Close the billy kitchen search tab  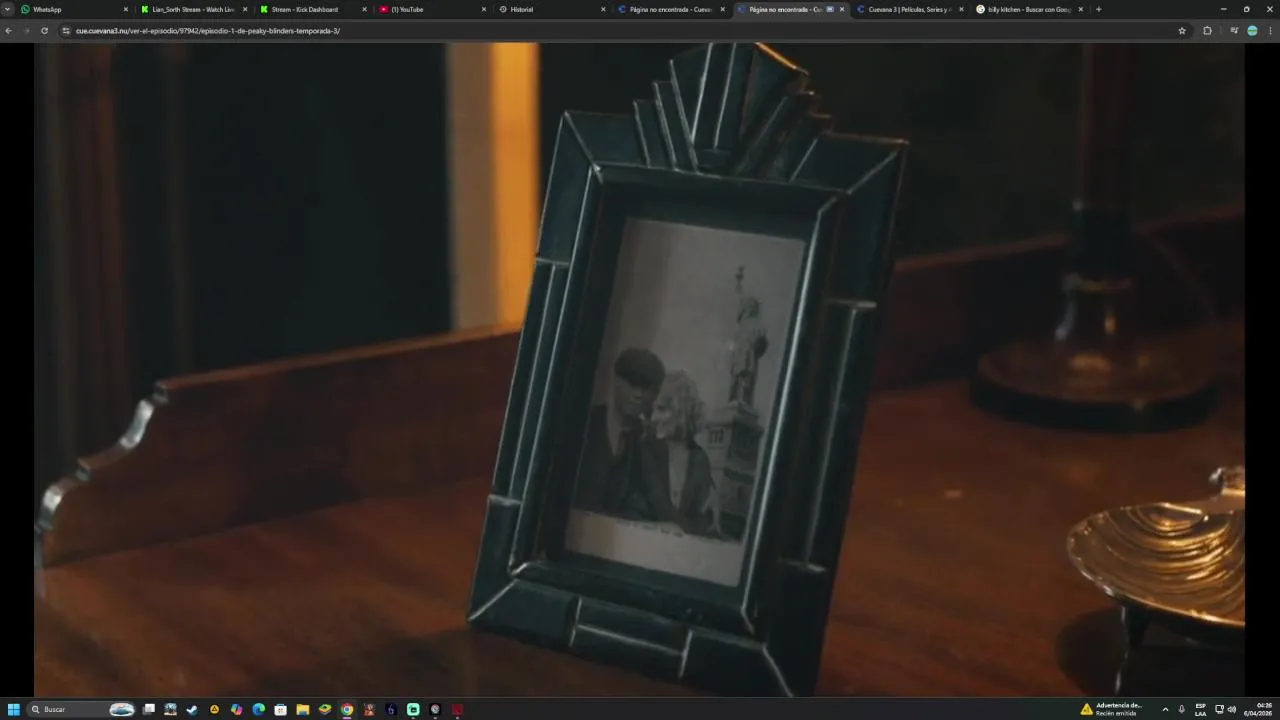point(1081,9)
